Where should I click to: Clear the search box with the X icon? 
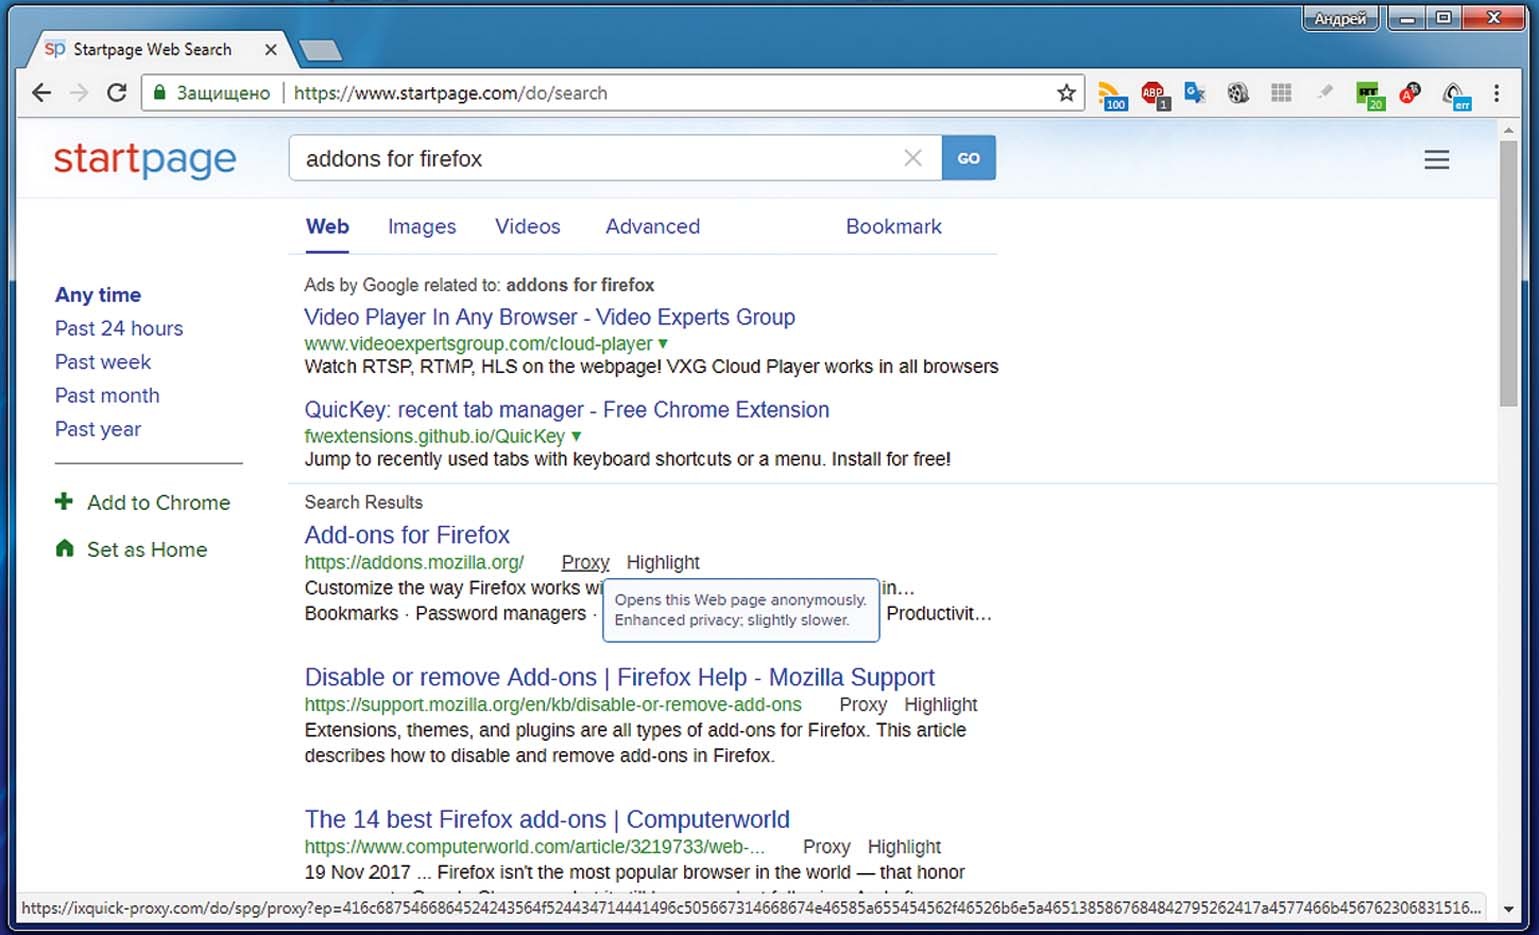coord(912,158)
